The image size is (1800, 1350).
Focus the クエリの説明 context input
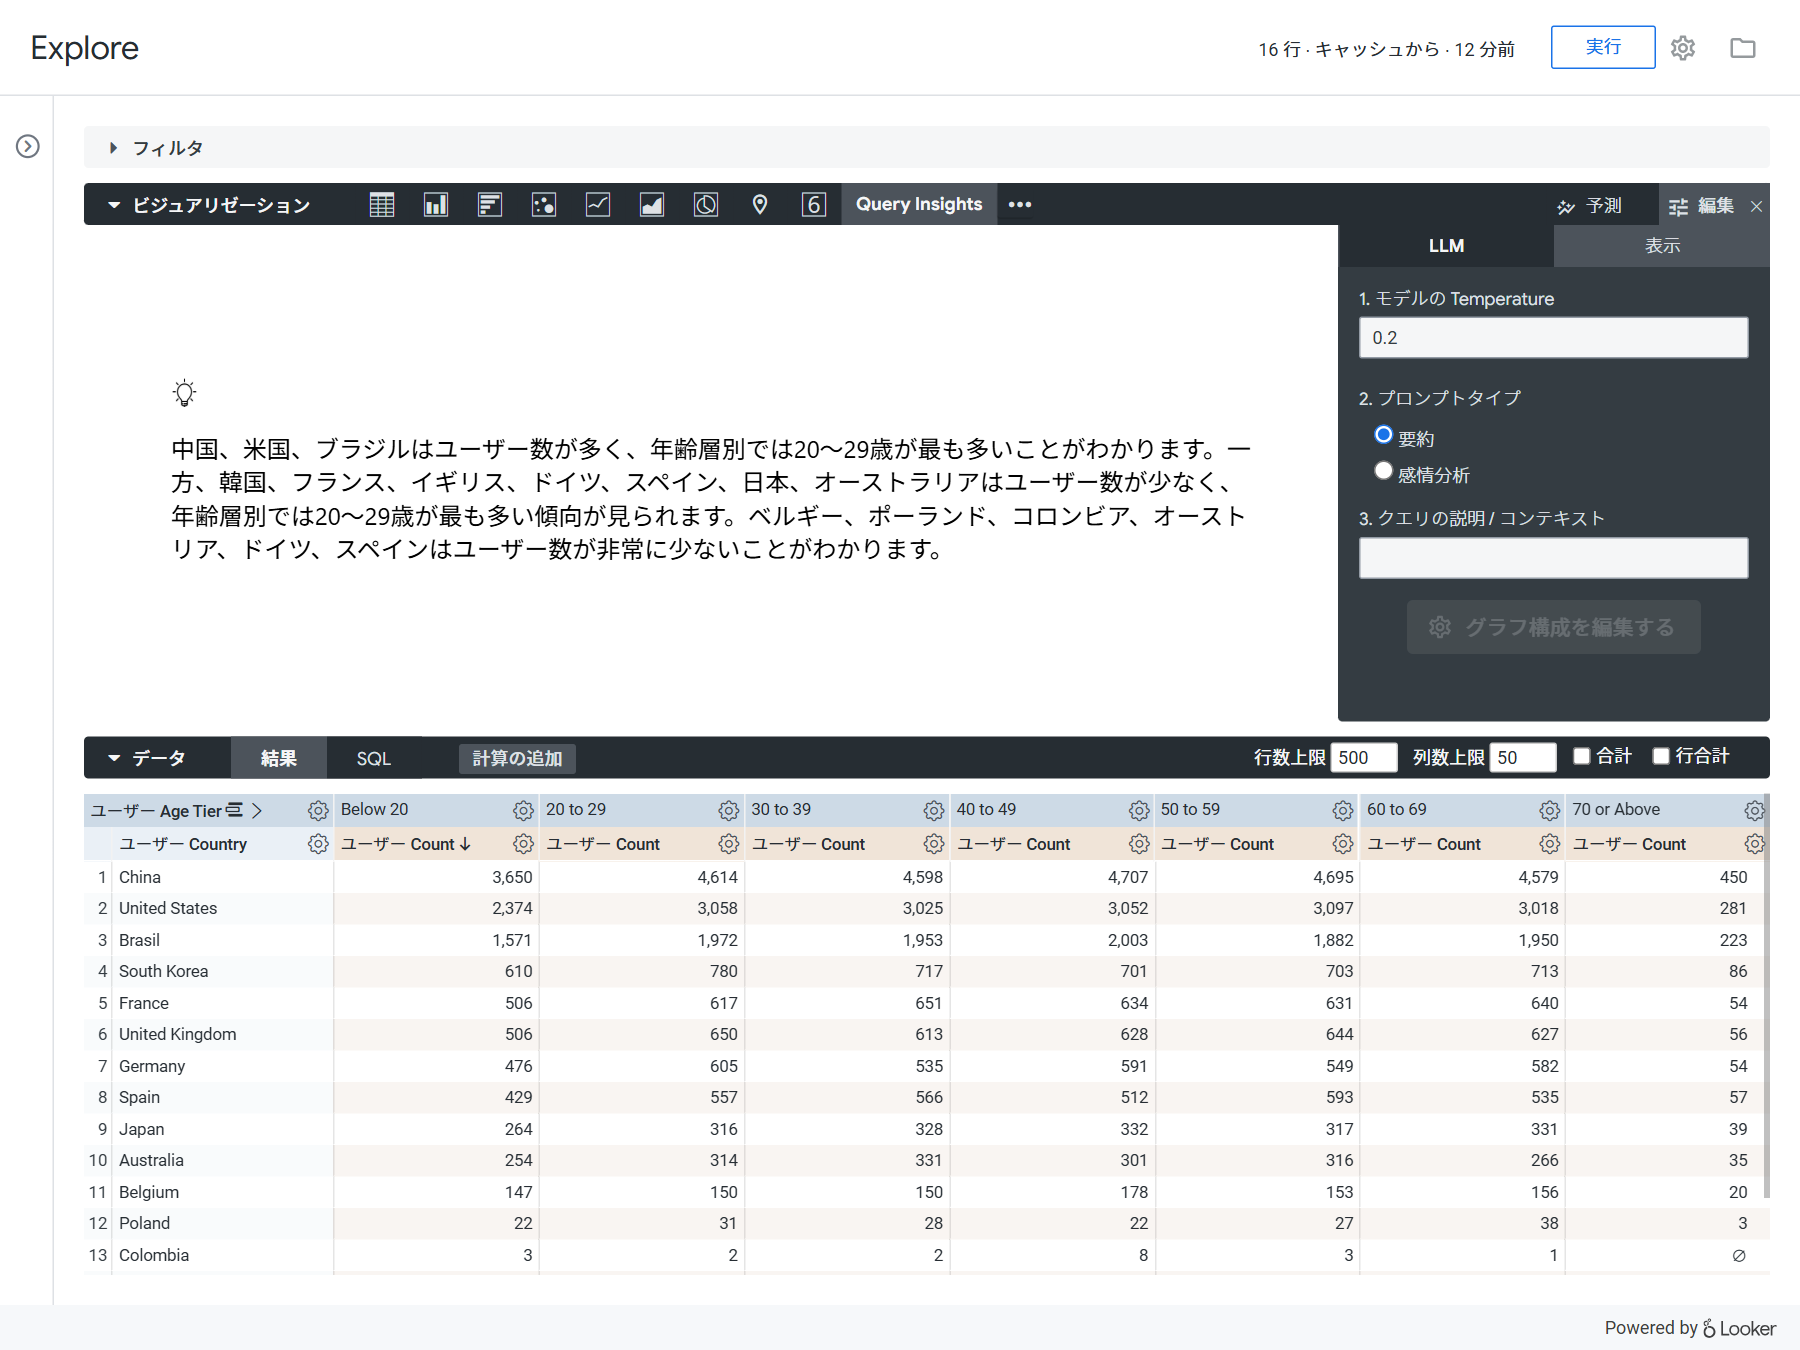point(1553,558)
